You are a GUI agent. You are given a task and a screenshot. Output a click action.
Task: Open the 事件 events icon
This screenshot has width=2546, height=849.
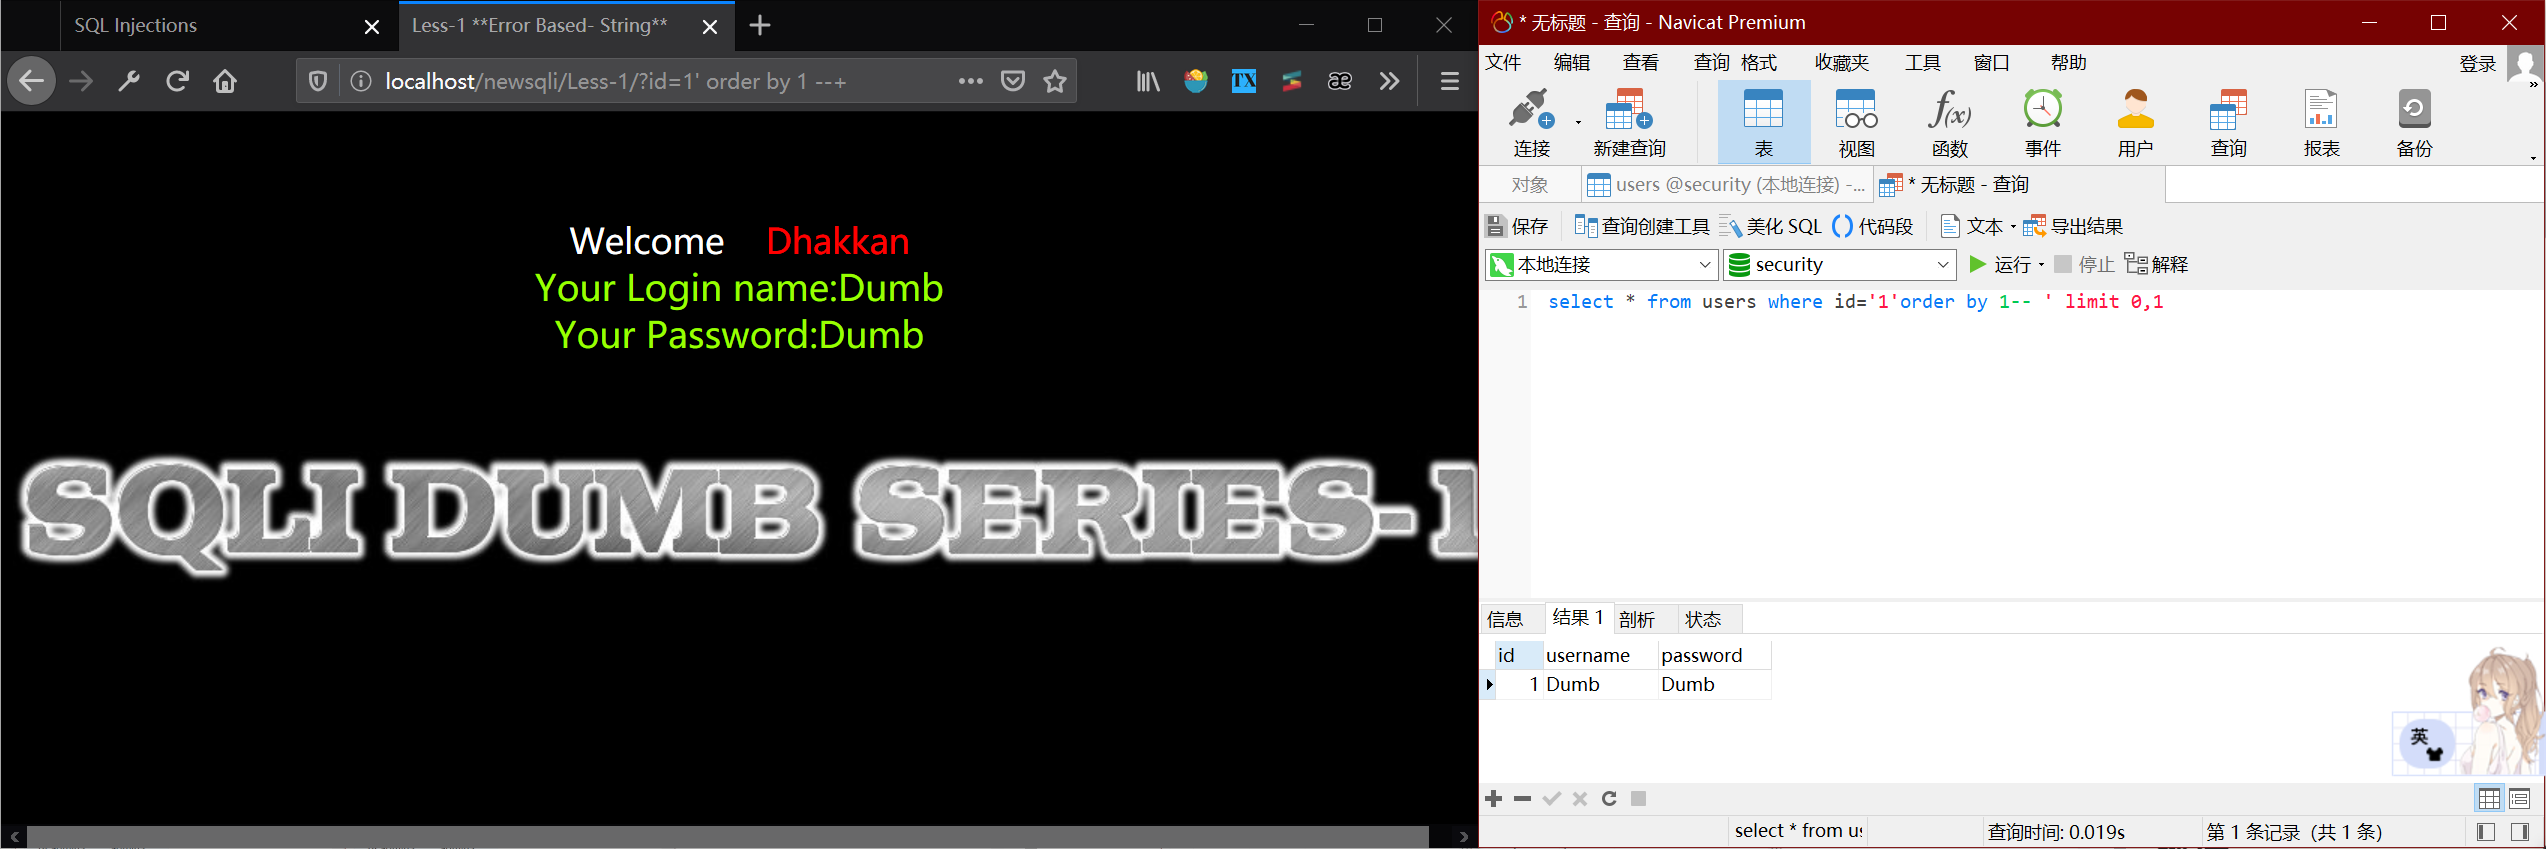point(2042,123)
